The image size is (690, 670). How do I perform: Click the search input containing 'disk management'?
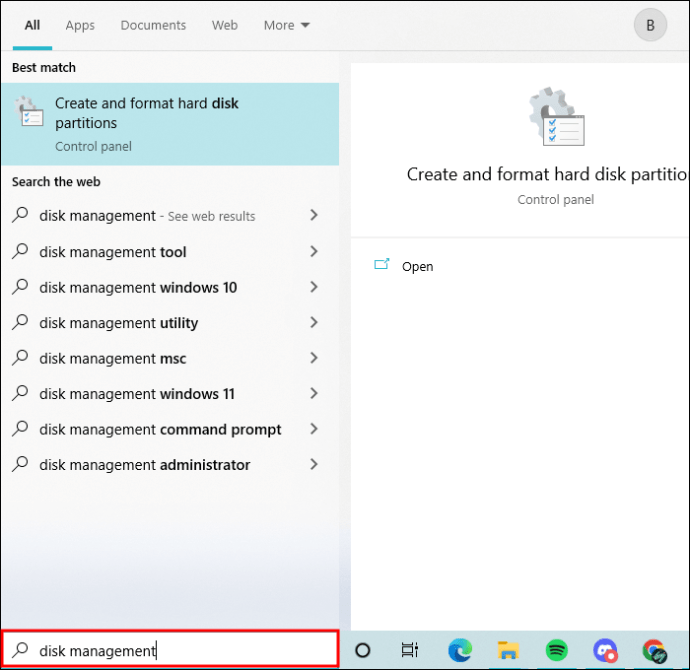170,650
